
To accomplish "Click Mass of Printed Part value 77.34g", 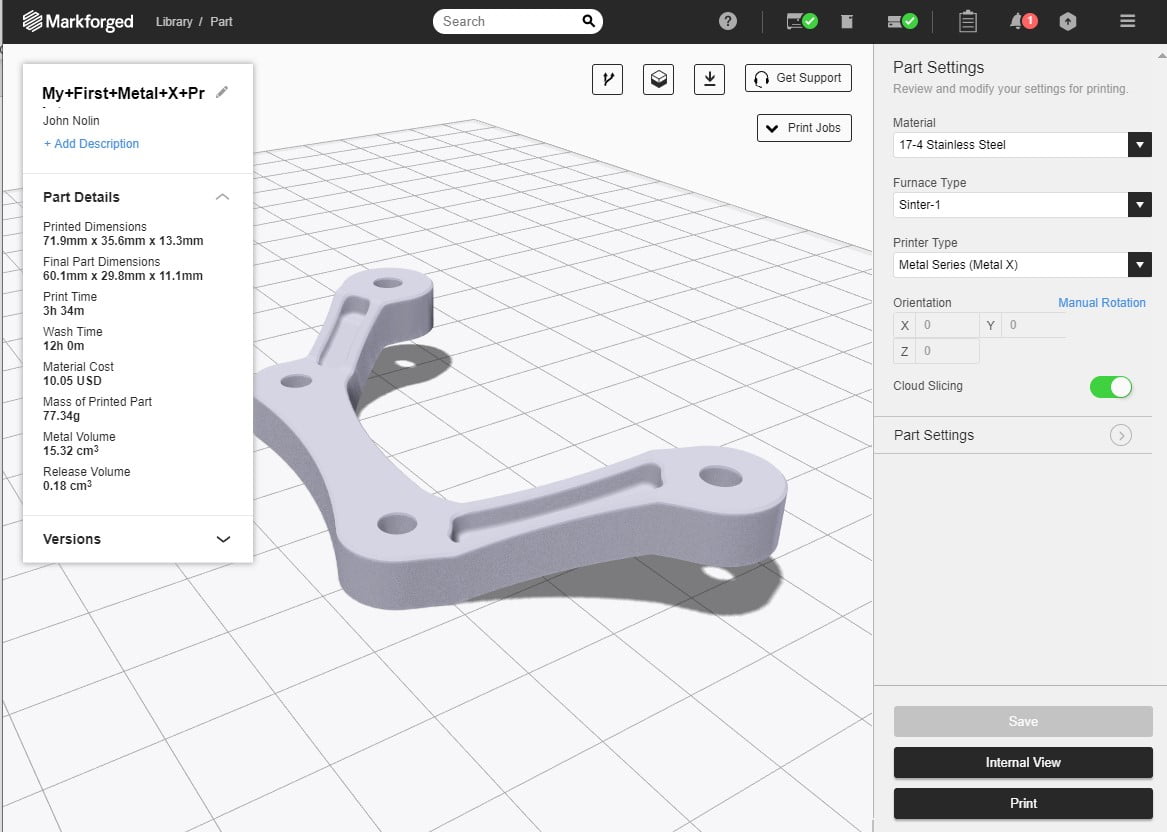I will pos(61,416).
